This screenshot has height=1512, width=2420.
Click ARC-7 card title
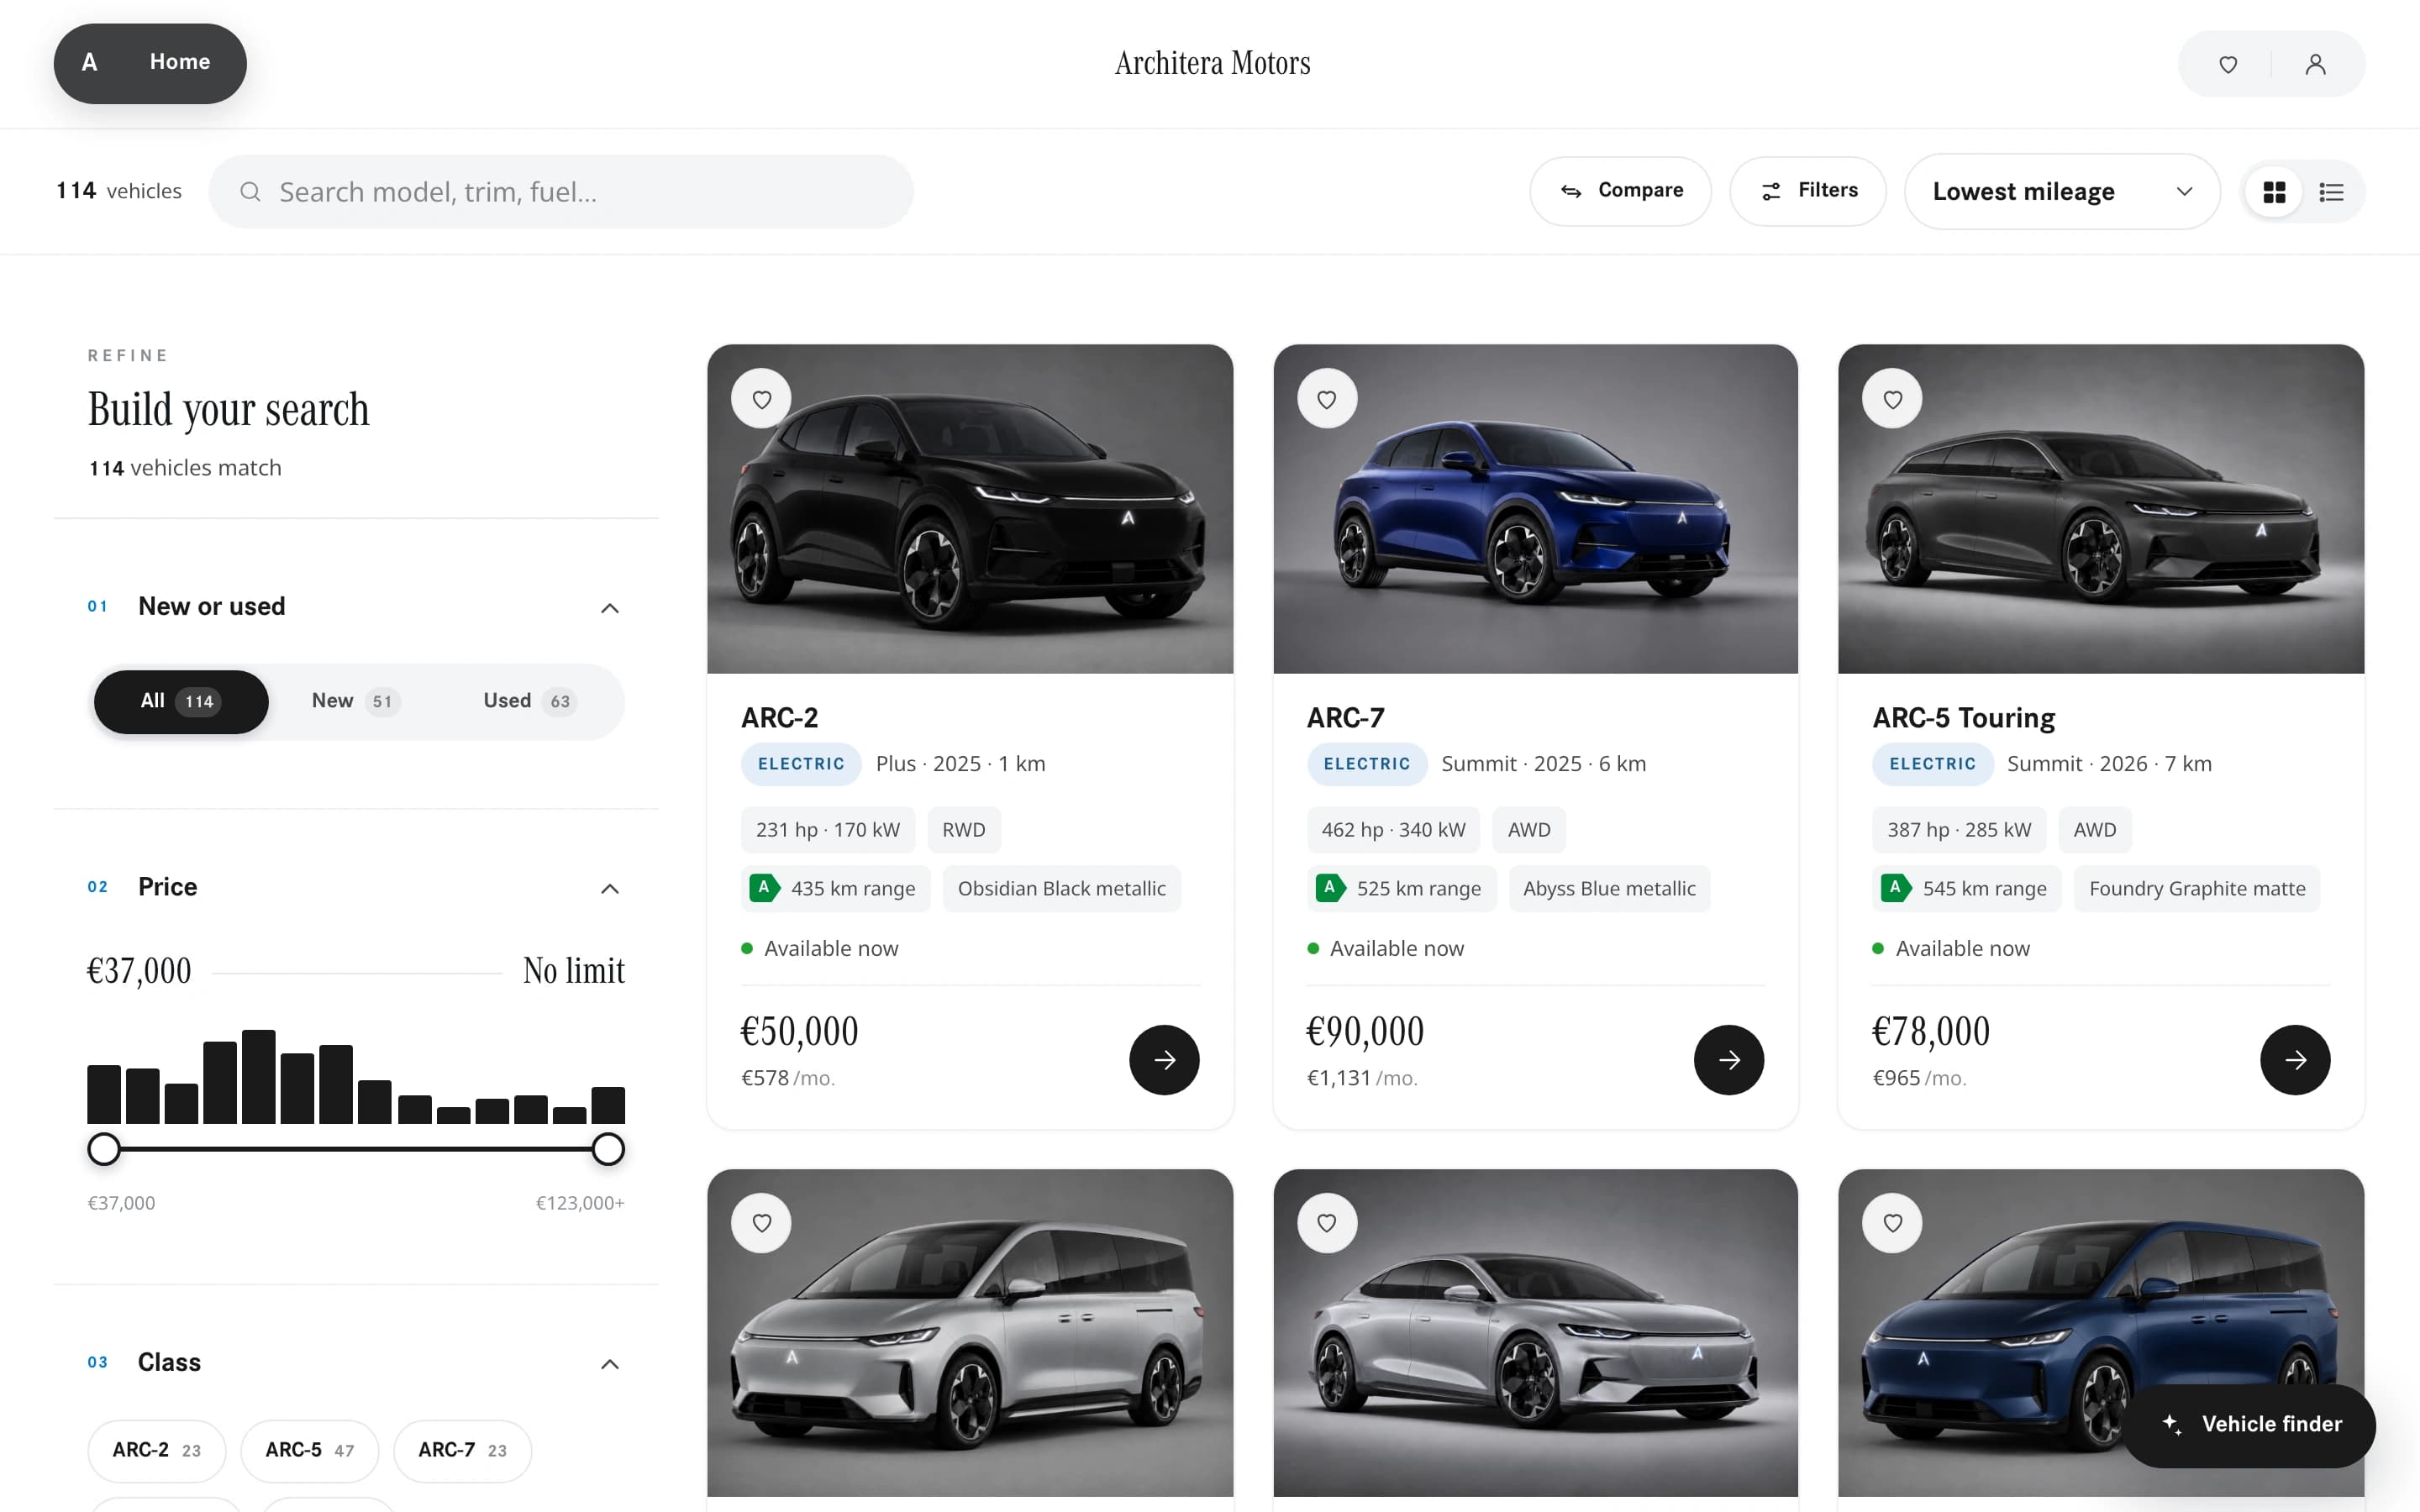[1345, 718]
